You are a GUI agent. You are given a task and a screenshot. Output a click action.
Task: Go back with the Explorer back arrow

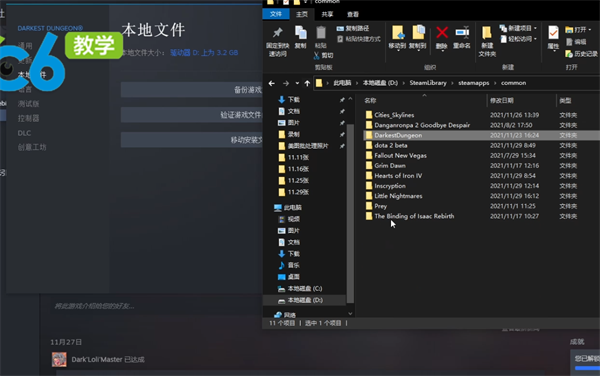tap(272, 83)
